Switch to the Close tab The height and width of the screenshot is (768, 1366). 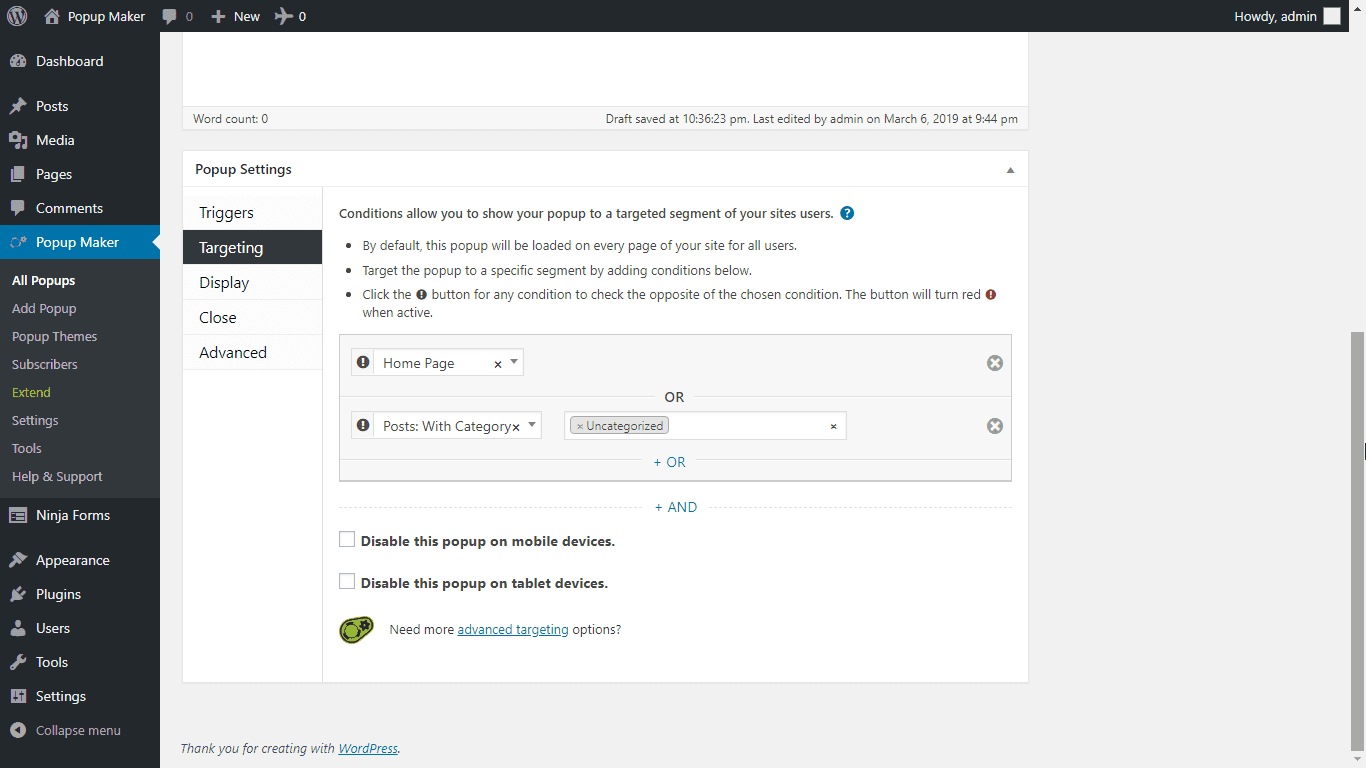pos(252,318)
